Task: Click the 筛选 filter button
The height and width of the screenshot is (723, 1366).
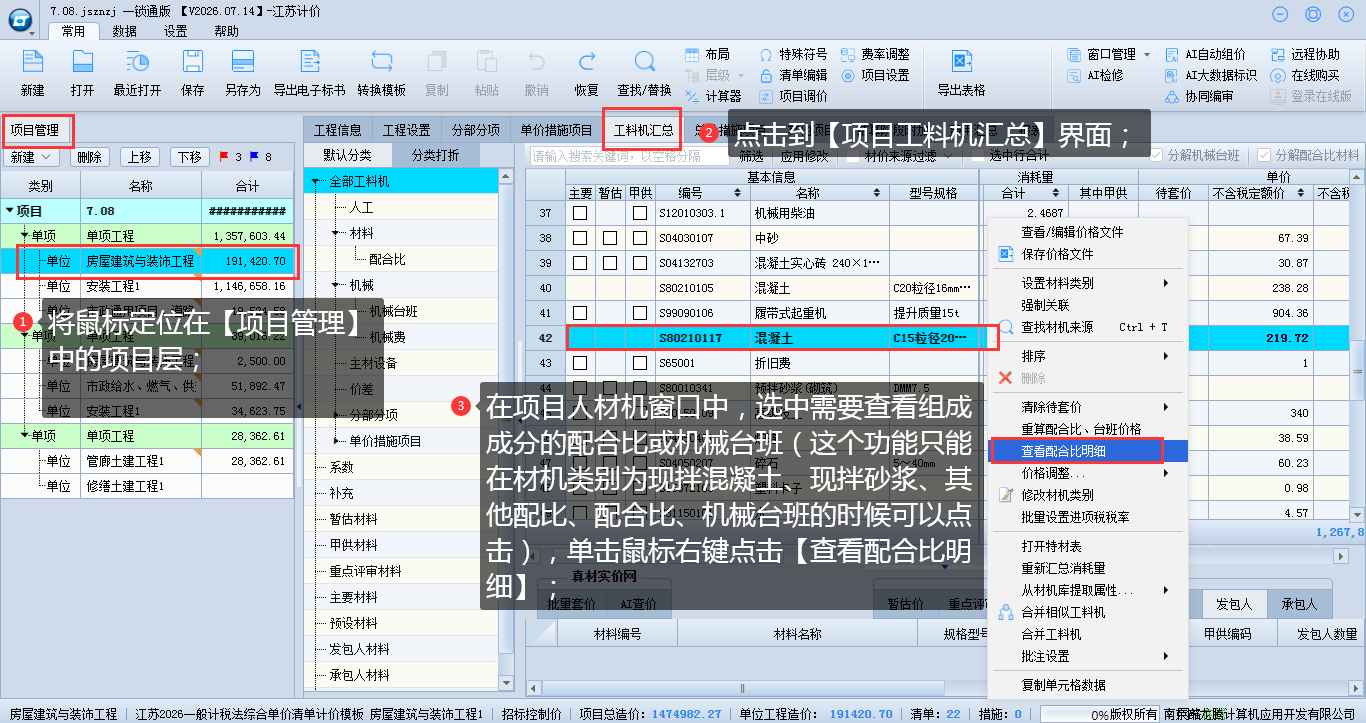Action: pos(751,156)
